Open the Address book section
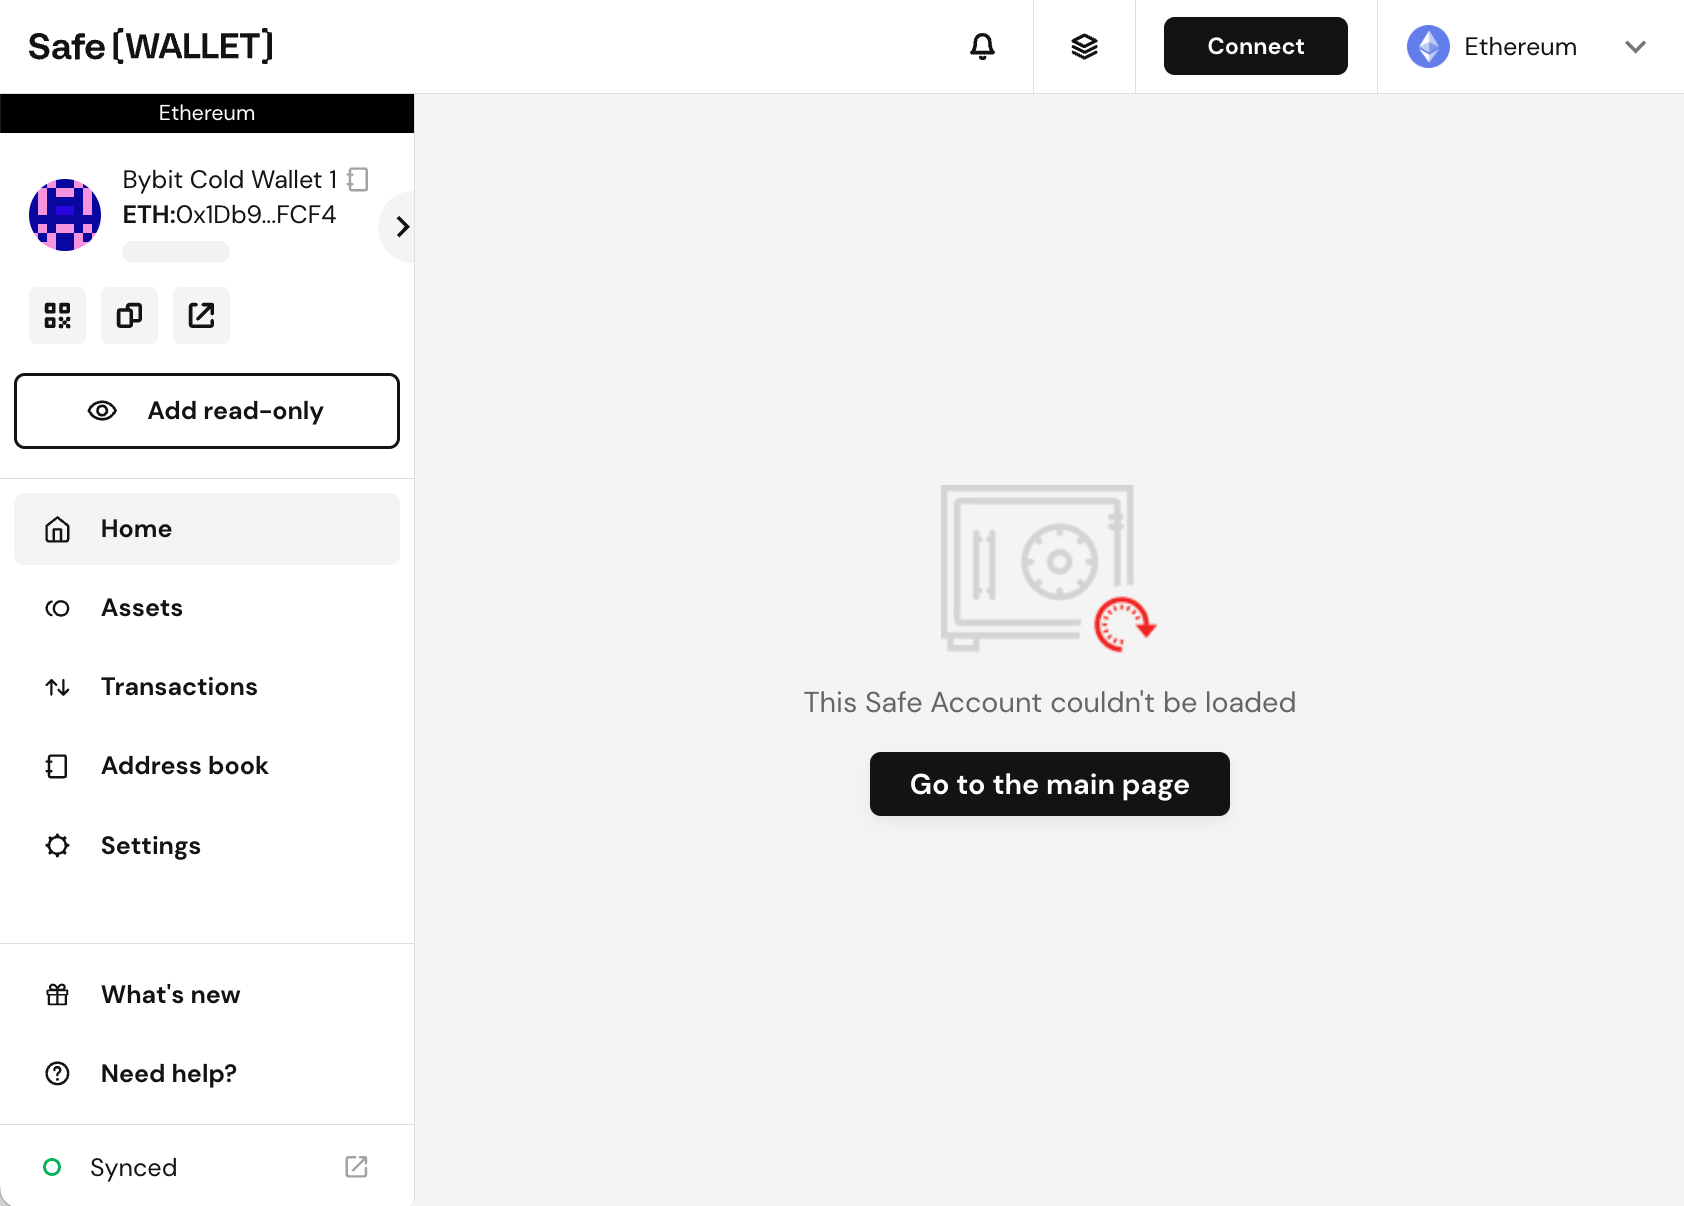1684x1206 pixels. [207, 766]
